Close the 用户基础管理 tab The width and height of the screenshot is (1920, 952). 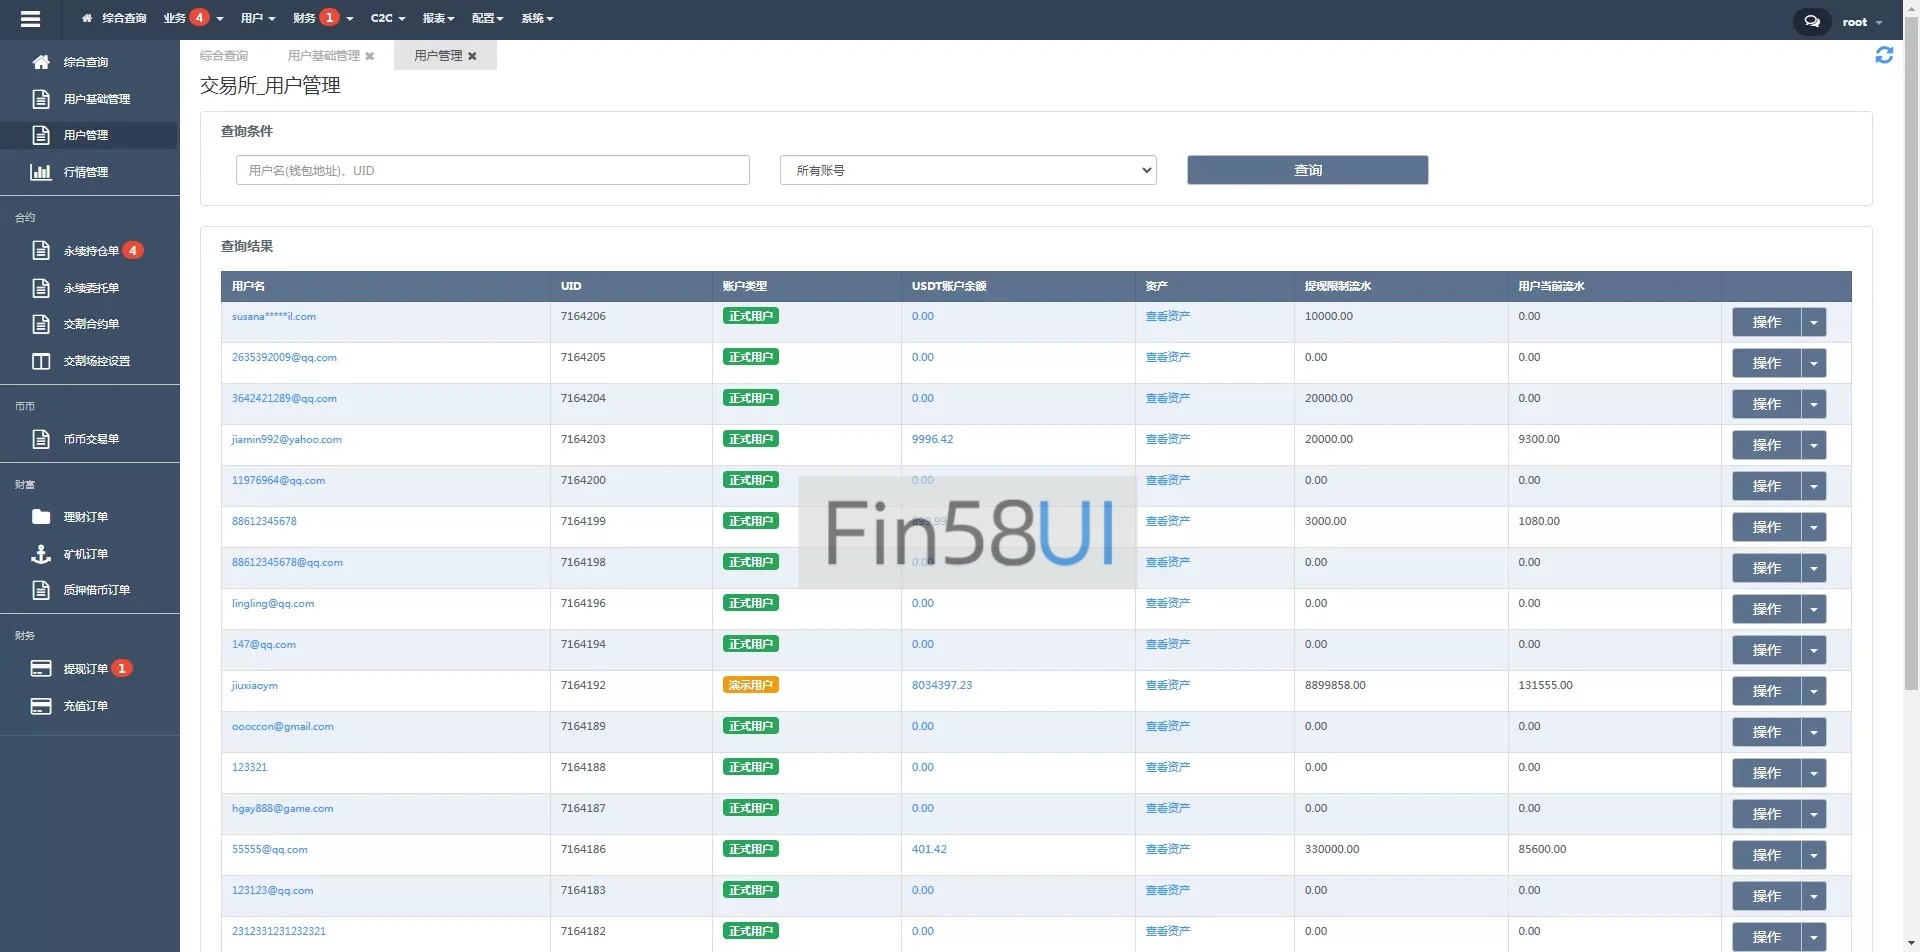click(370, 56)
